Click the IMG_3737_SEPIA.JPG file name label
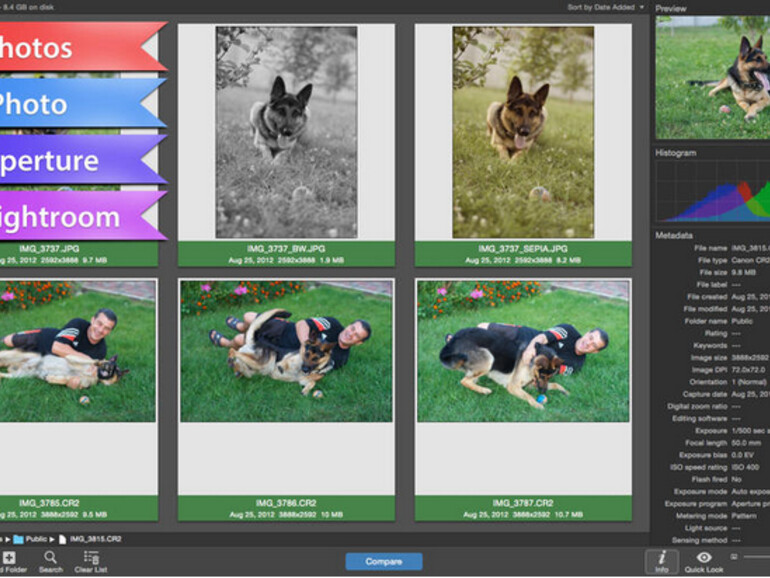770x578 pixels. coord(523,249)
